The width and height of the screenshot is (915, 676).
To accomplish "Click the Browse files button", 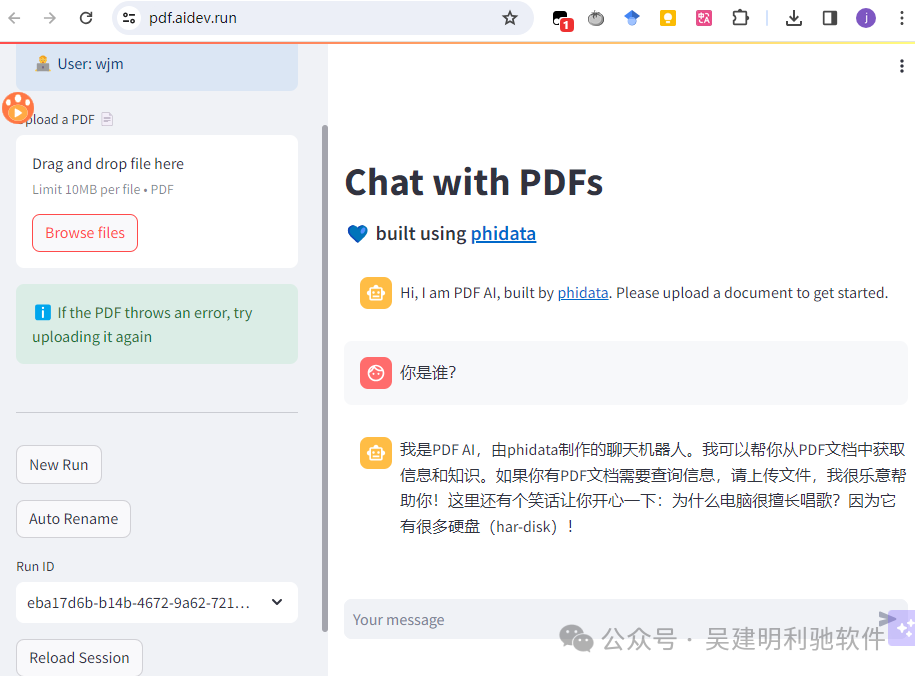I will point(85,233).
